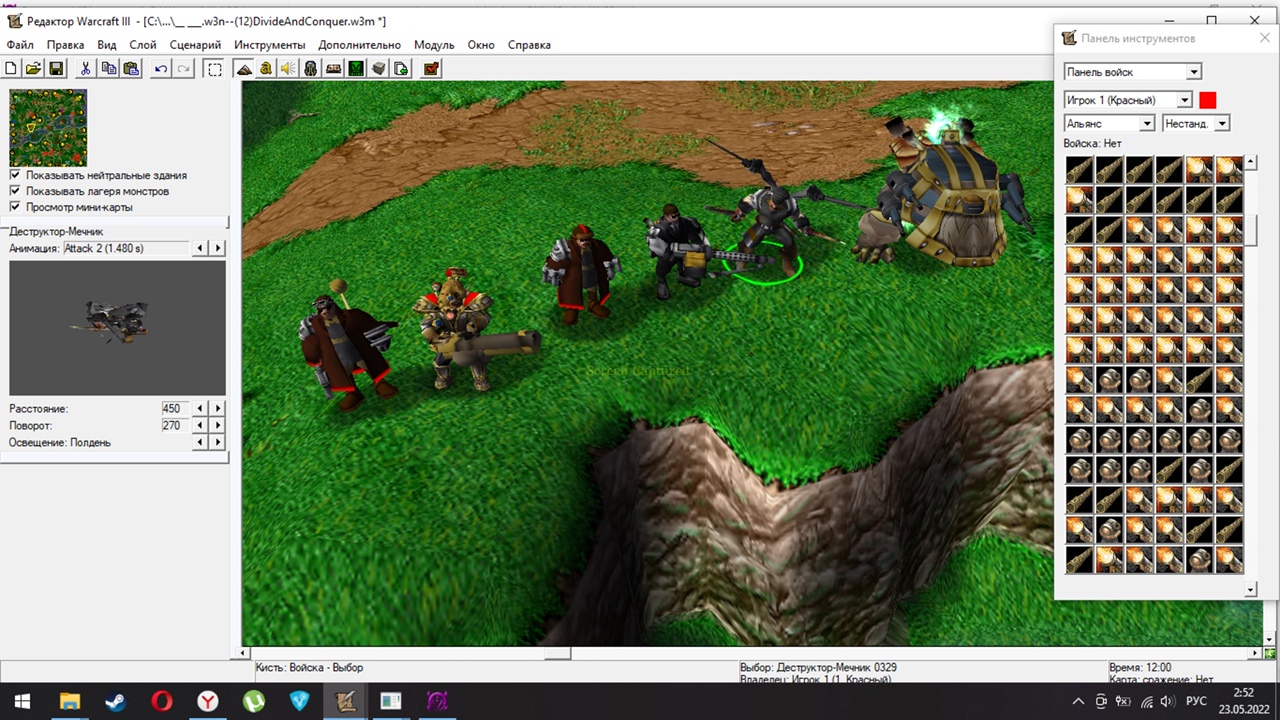Image resolution: width=1280 pixels, height=720 pixels.
Task: Toggle 'Просмотр мини-карты' checkbox
Action: [15, 207]
